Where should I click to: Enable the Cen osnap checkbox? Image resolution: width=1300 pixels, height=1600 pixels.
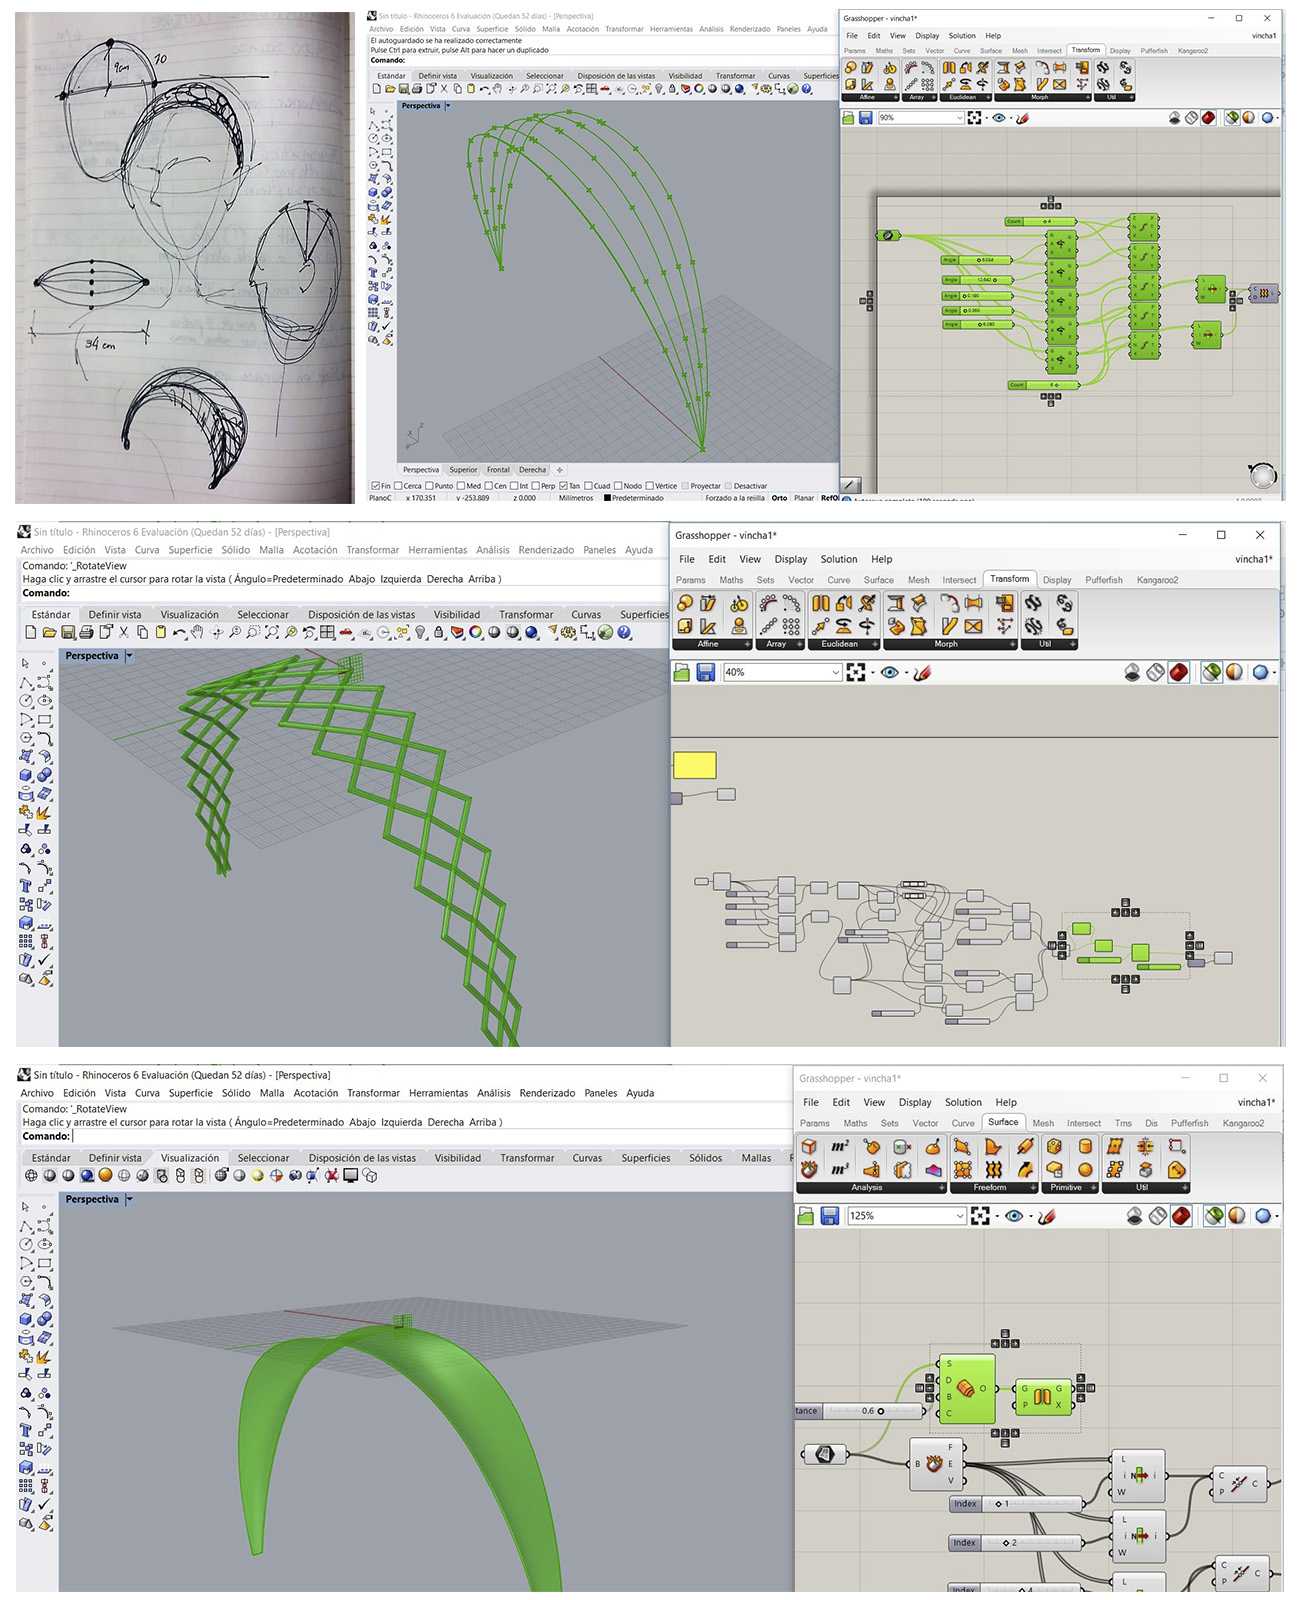488,486
